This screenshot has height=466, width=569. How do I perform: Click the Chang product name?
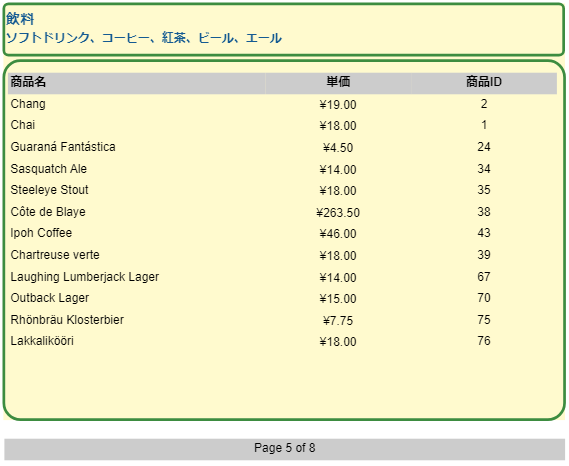click(x=28, y=104)
